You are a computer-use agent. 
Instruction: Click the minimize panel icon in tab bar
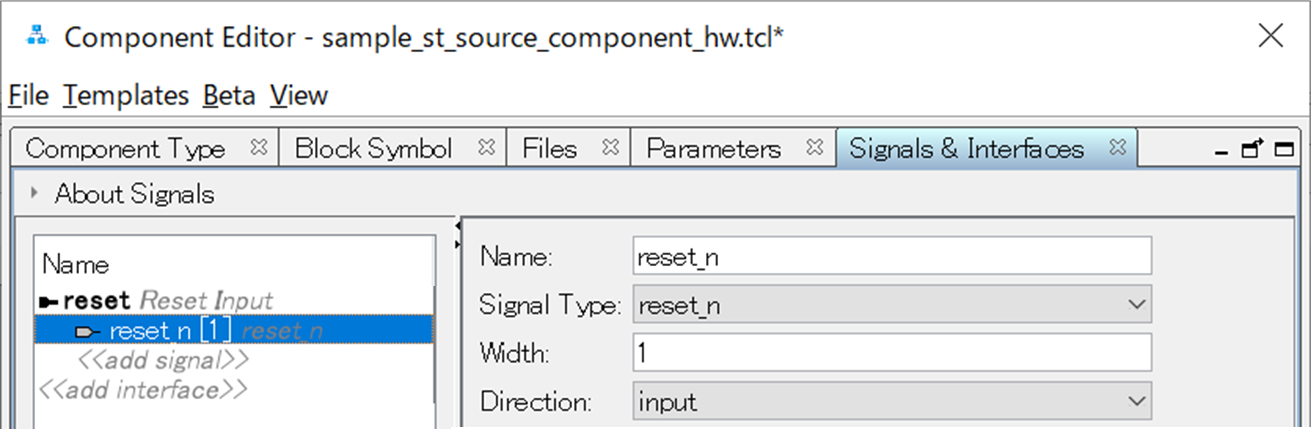coord(1221,151)
